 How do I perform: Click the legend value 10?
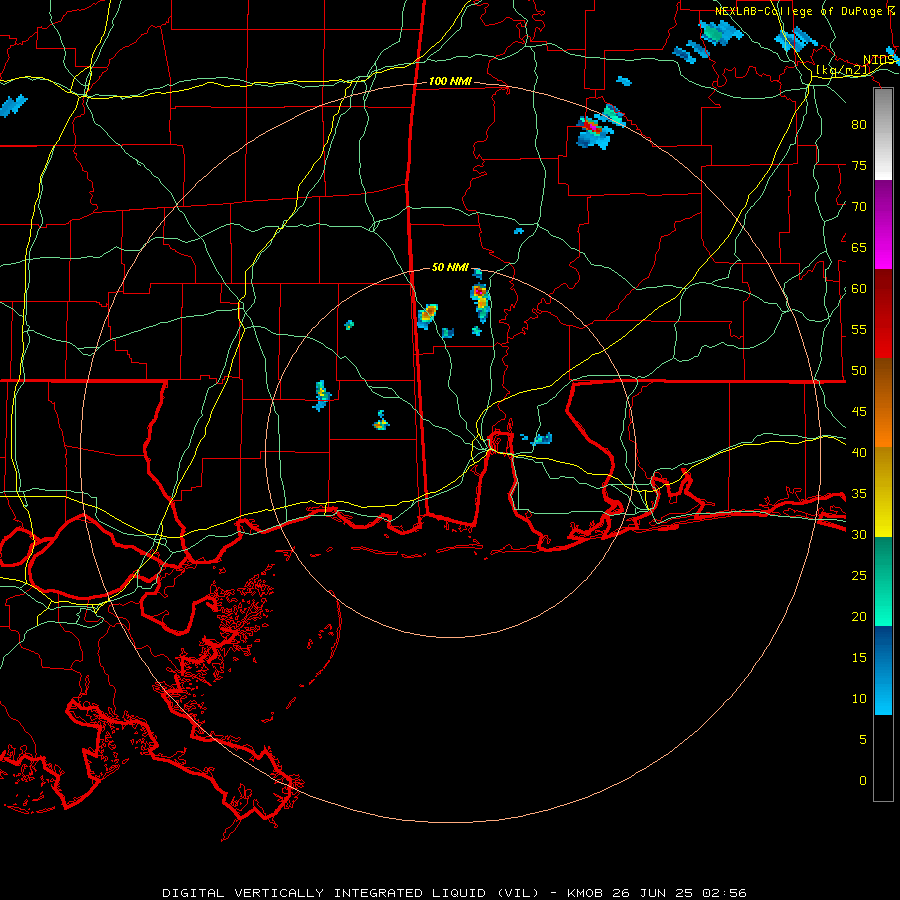pyautogui.click(x=859, y=699)
